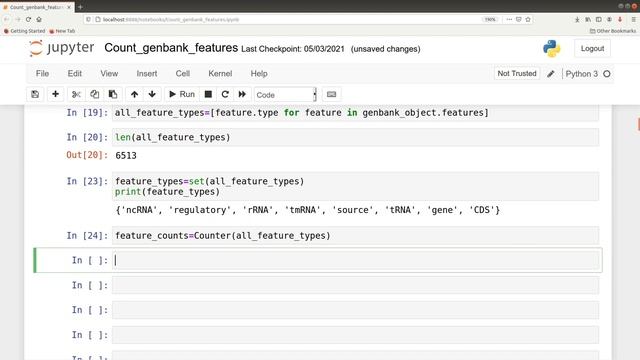
Task: Click the edit pencil icon near Python 3
Action: coord(551,74)
